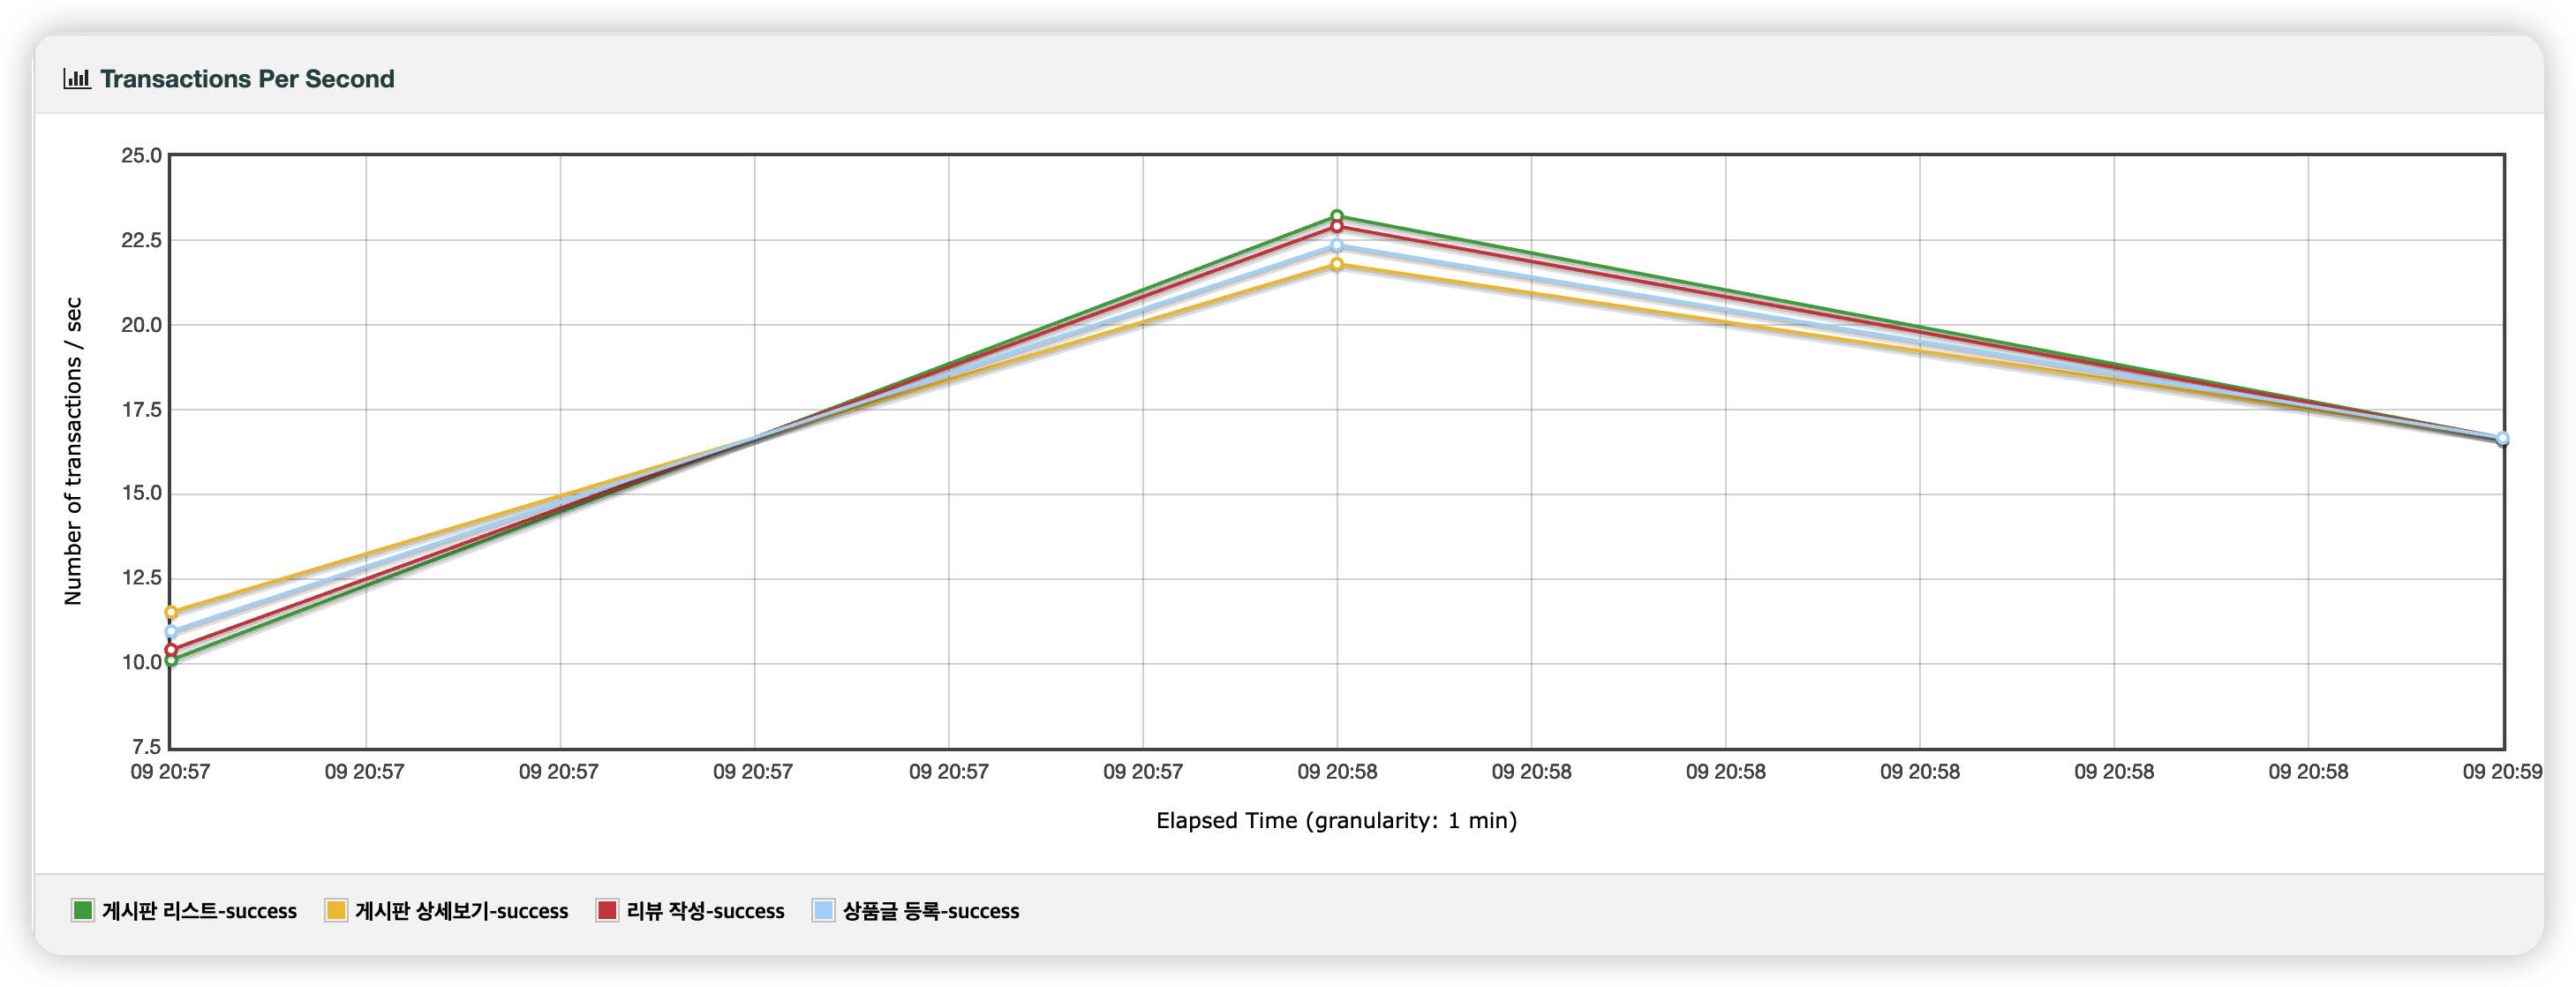
Task: Toggle the red 리뷰 작성-success swatch
Action: click(607, 910)
